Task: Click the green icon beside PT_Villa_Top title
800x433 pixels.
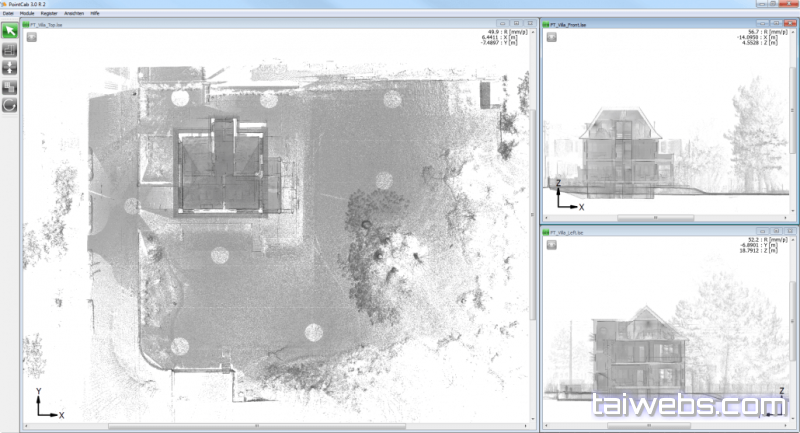Action: coord(28,23)
